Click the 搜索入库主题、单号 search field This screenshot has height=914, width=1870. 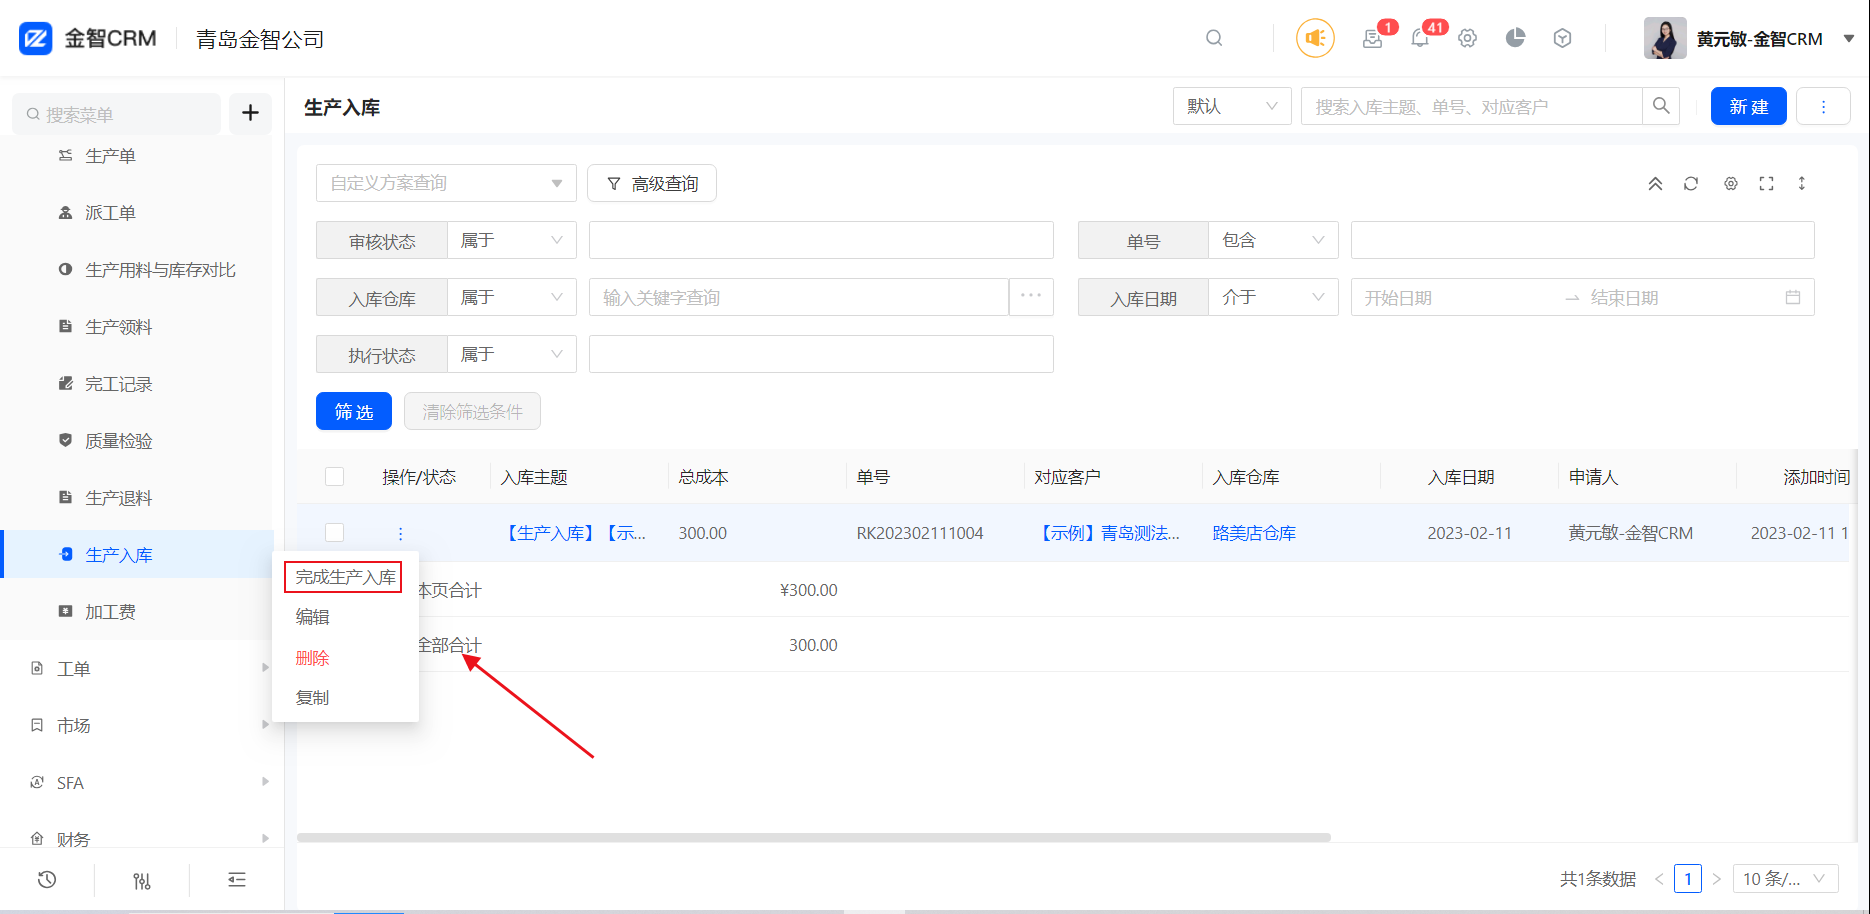point(1472,106)
